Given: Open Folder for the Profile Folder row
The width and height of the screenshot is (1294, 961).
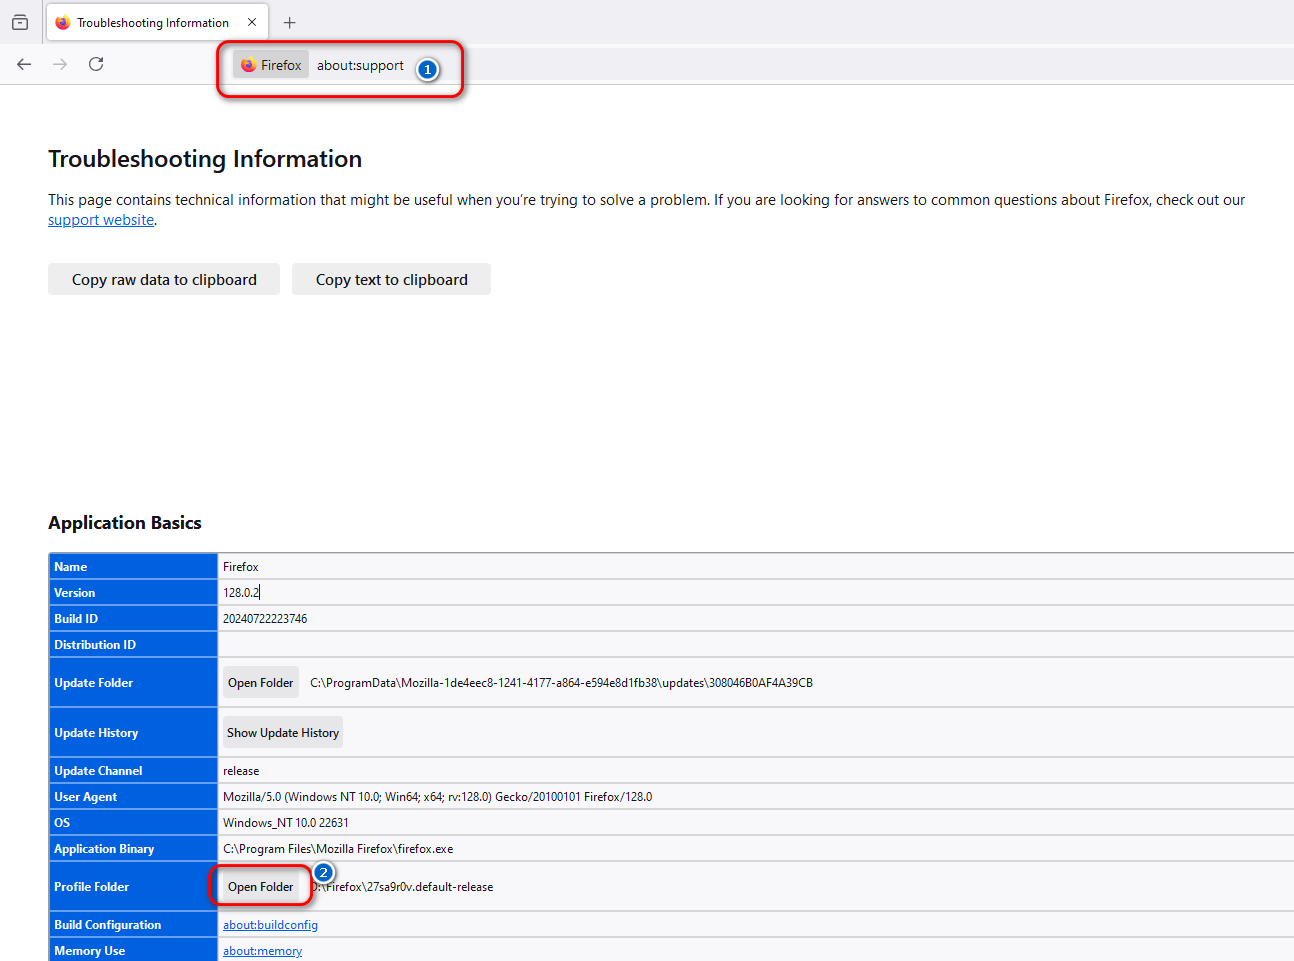Looking at the screenshot, I should coord(260,887).
